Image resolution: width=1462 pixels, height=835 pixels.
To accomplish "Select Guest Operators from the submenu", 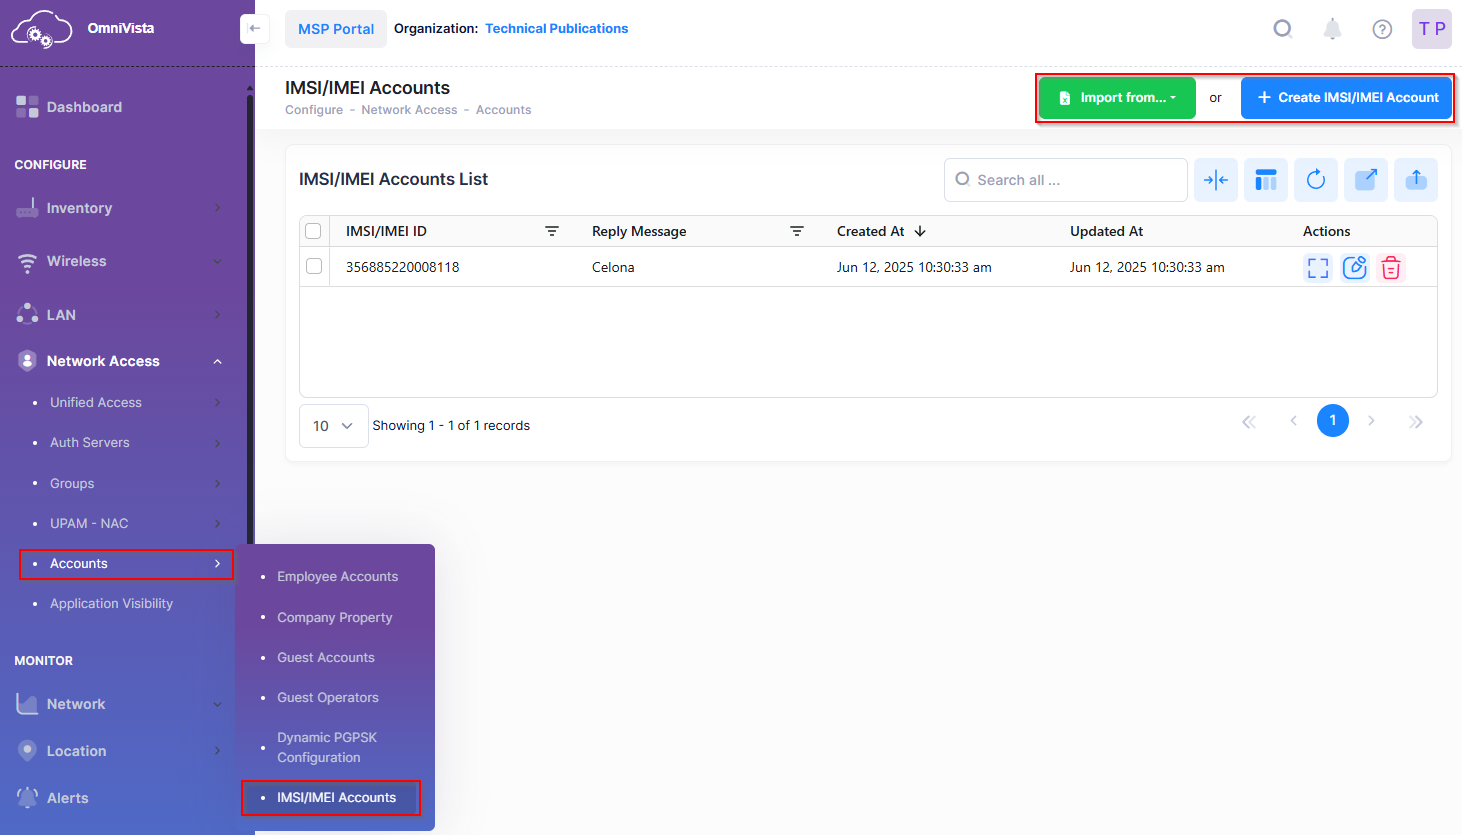I will (327, 698).
